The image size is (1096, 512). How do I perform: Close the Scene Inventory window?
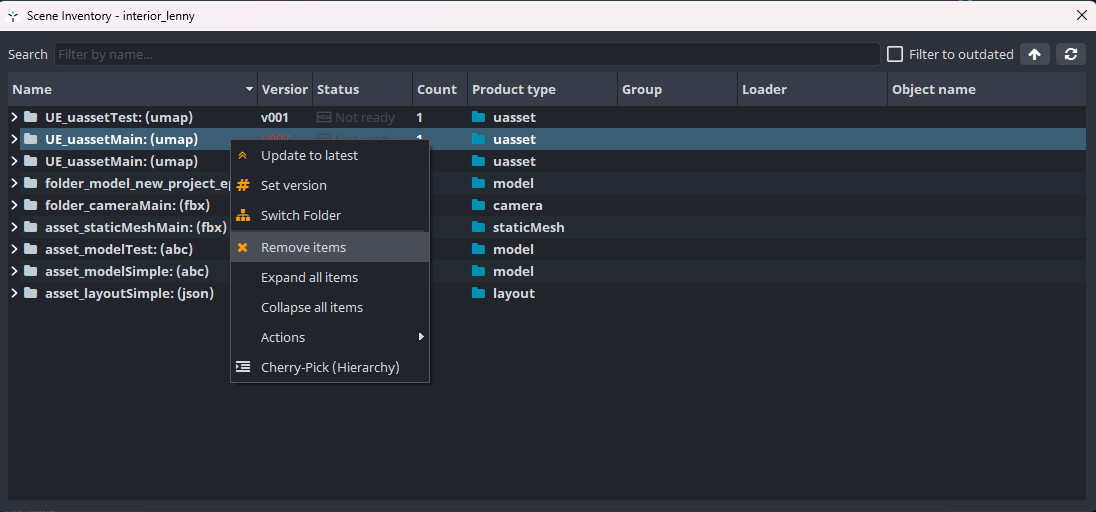[1081, 15]
